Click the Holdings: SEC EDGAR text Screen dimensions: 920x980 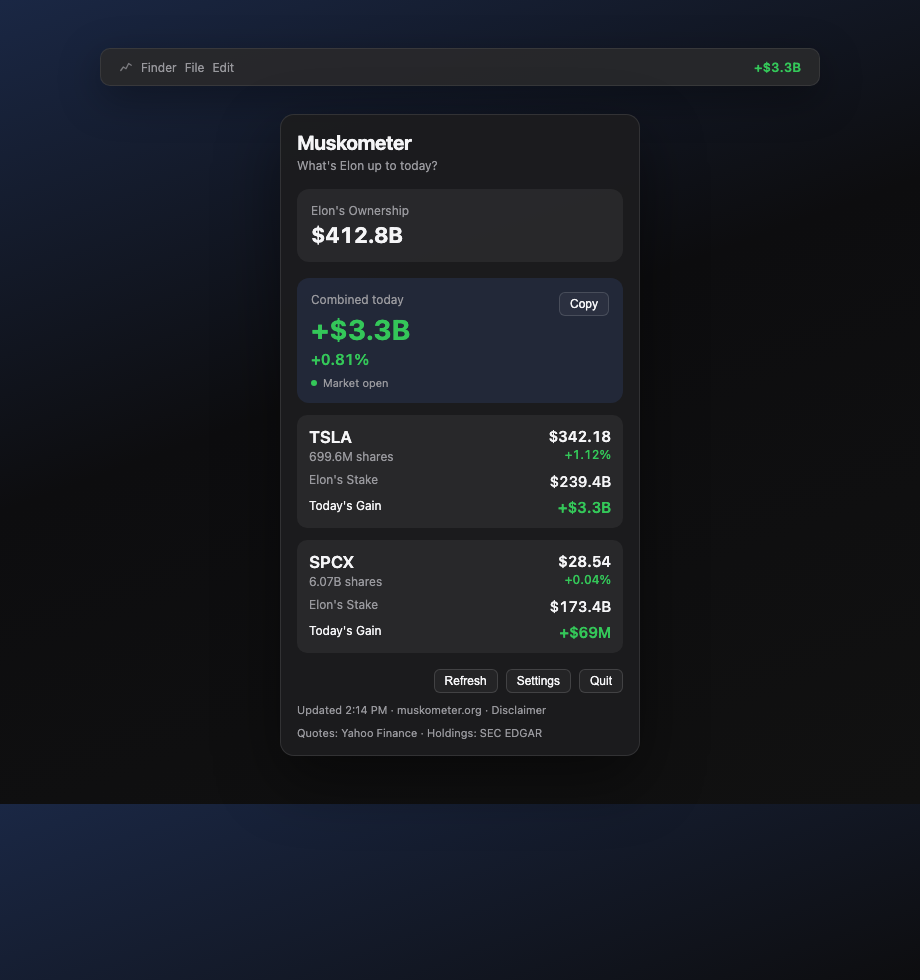coord(484,733)
